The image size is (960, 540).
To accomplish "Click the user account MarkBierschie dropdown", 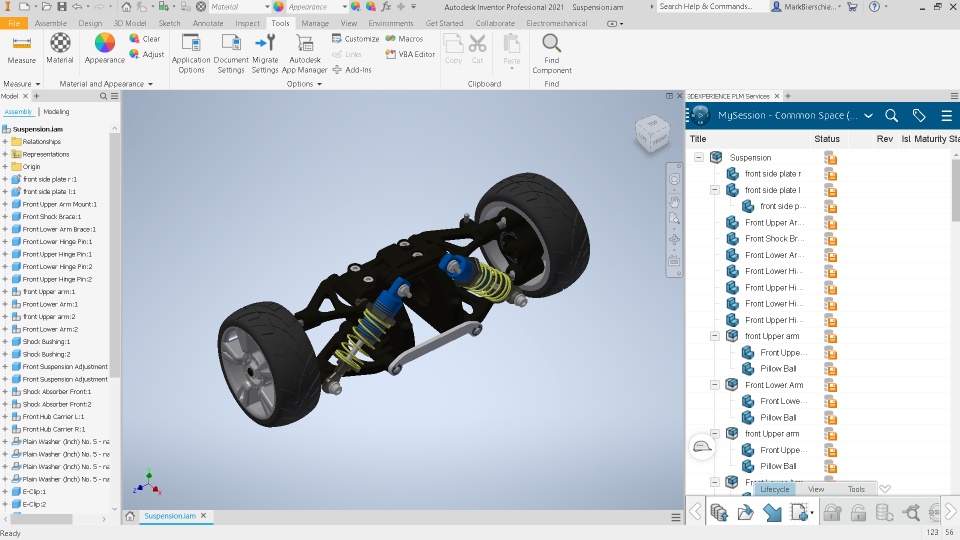I will pyautogui.click(x=806, y=7).
